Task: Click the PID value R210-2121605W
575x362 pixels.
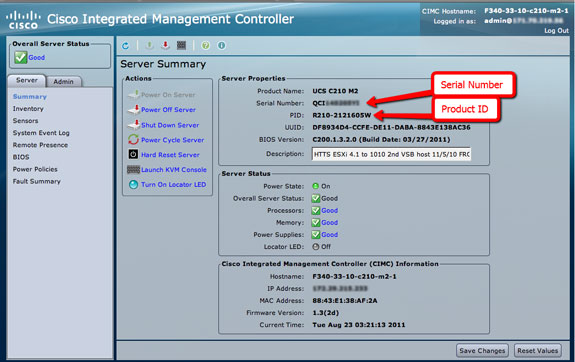Action: point(342,115)
